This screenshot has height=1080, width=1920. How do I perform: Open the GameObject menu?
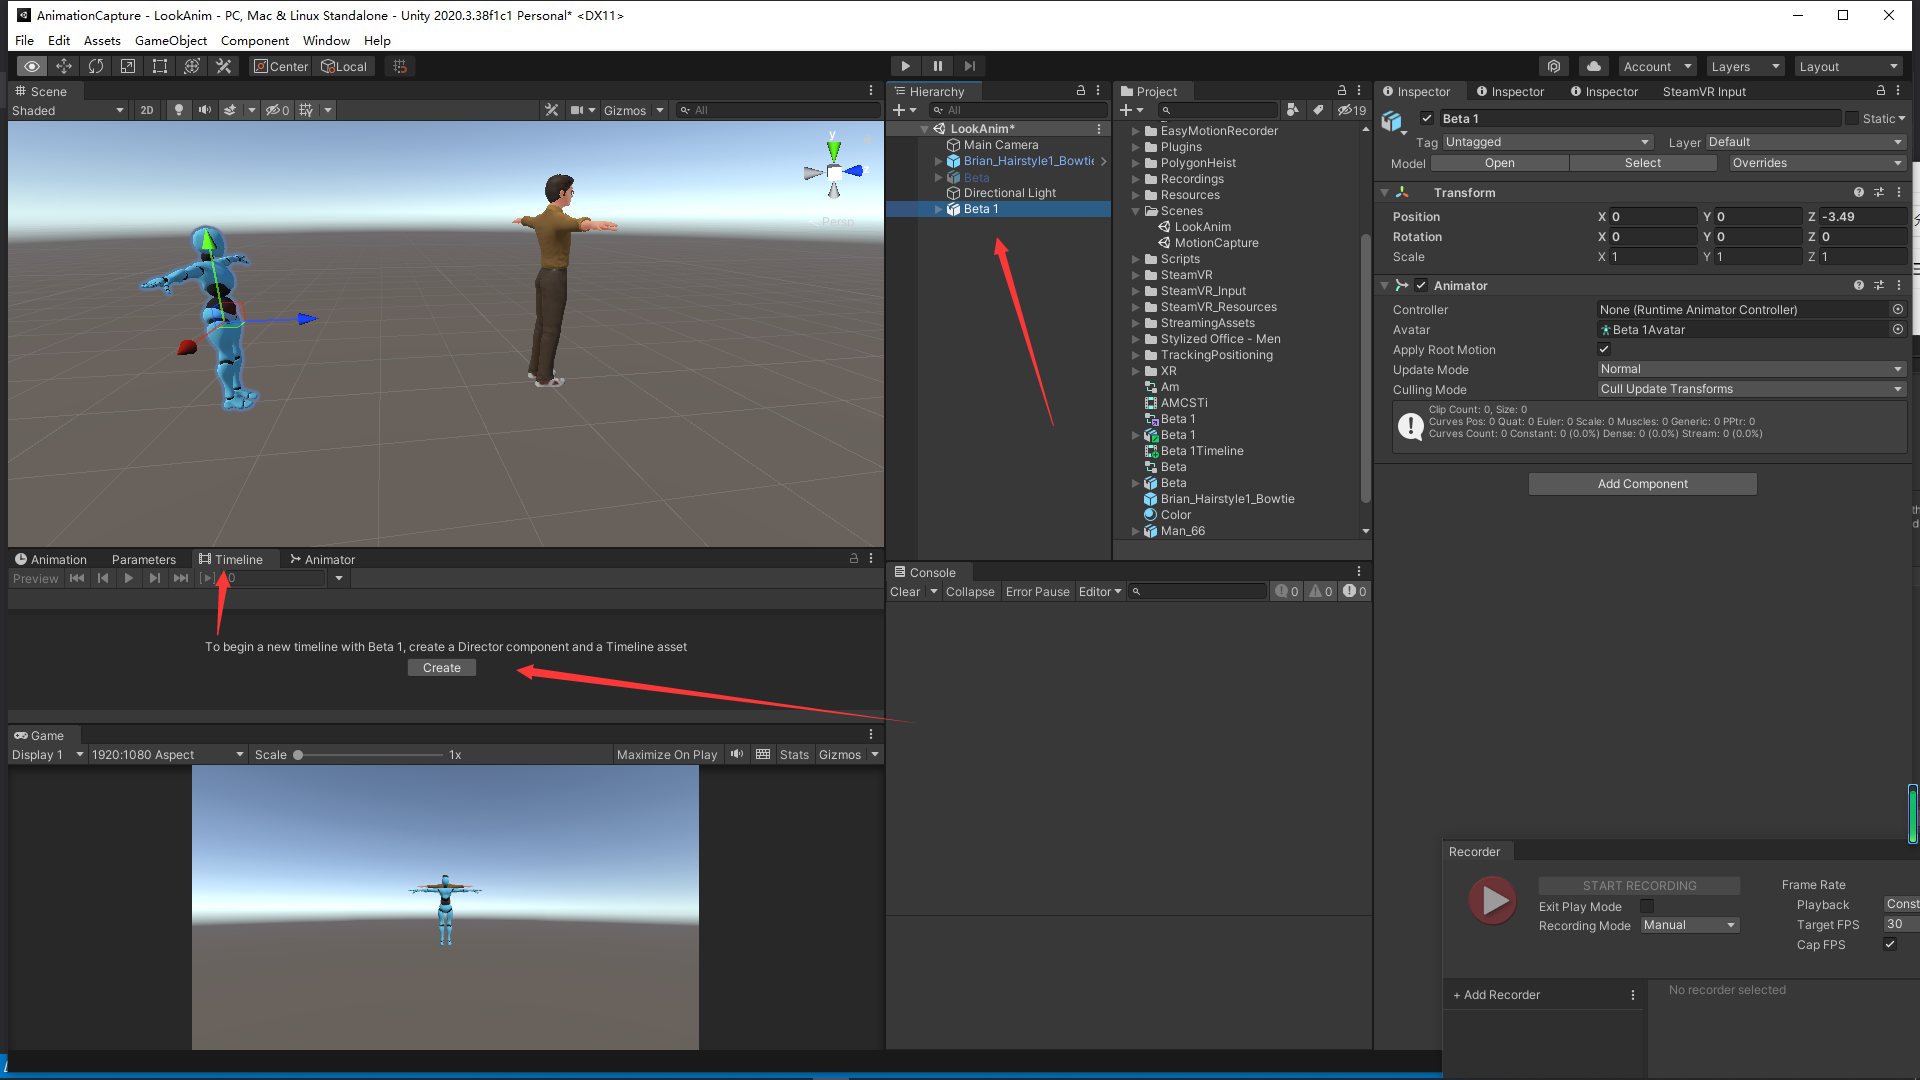pos(170,40)
